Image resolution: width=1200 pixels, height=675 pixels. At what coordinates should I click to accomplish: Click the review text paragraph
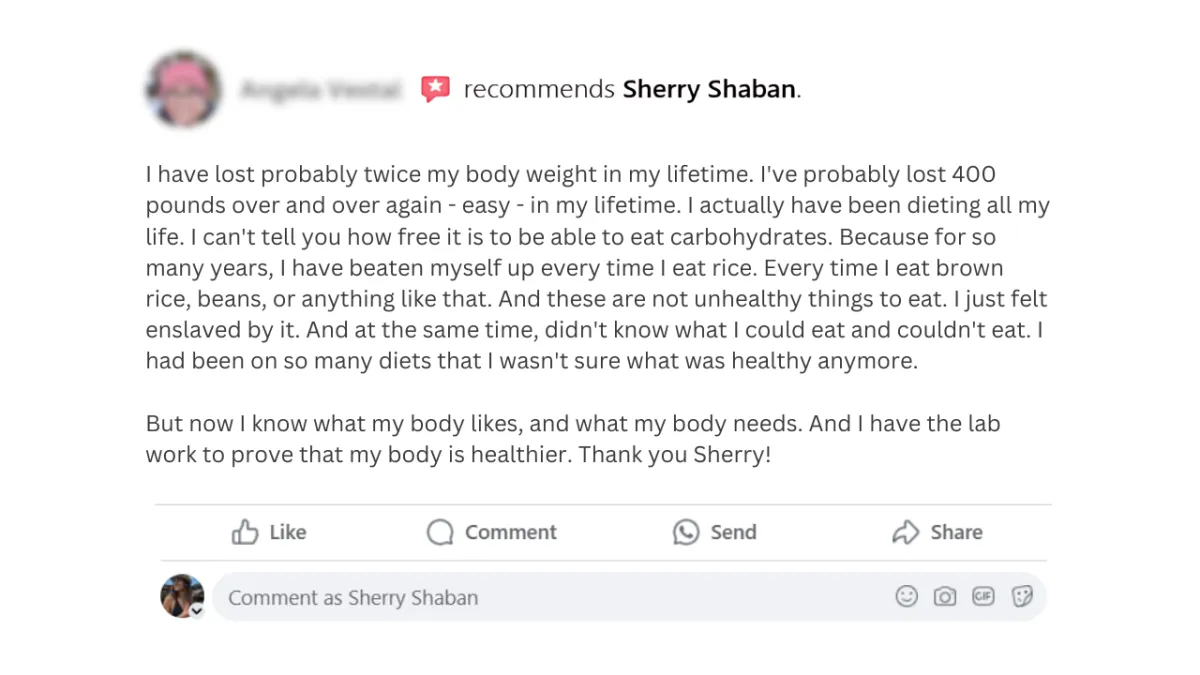(x=597, y=267)
